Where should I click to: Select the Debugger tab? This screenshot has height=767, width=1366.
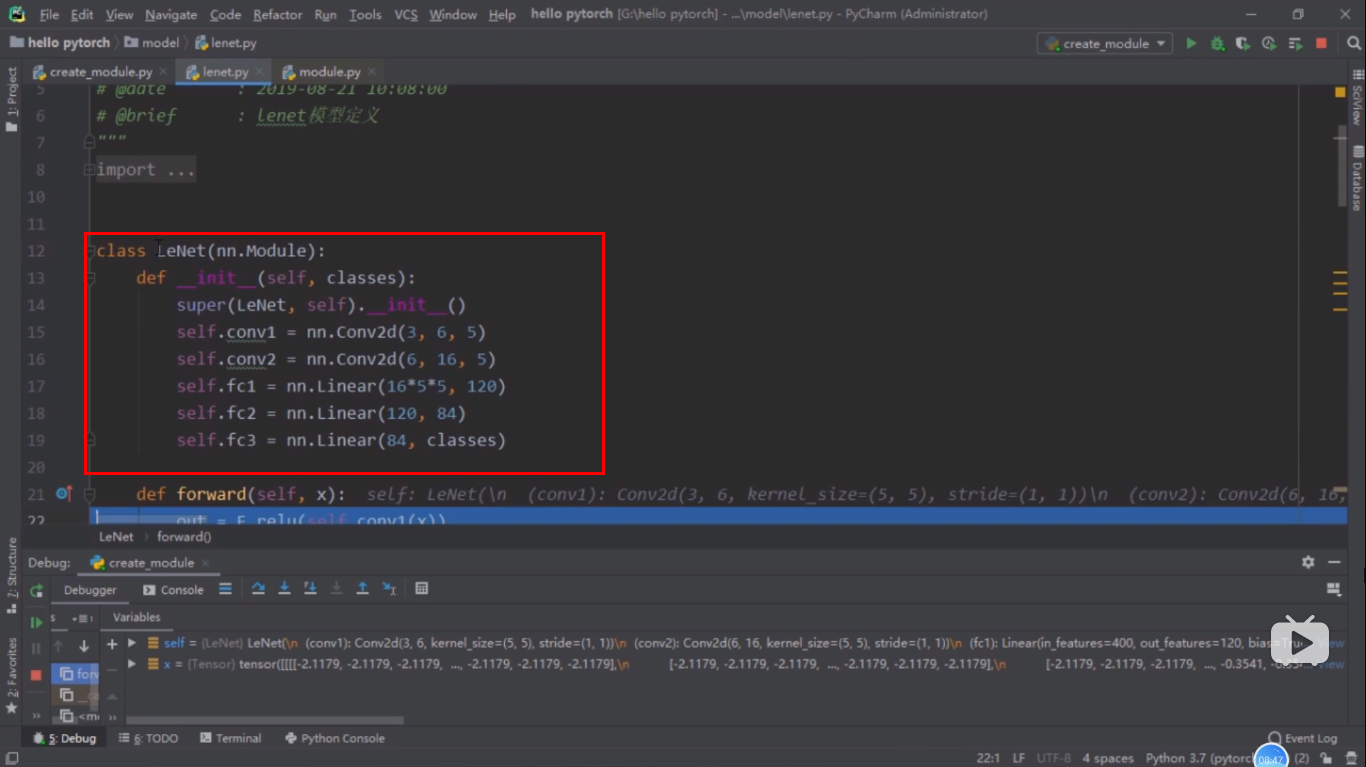90,590
